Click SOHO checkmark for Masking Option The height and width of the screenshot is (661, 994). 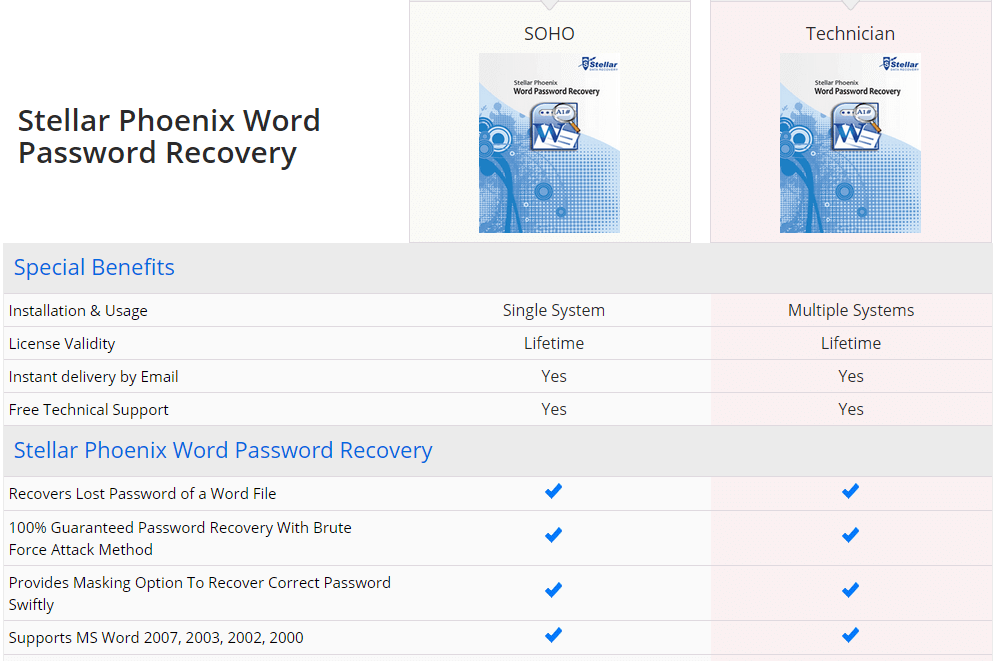click(x=553, y=590)
